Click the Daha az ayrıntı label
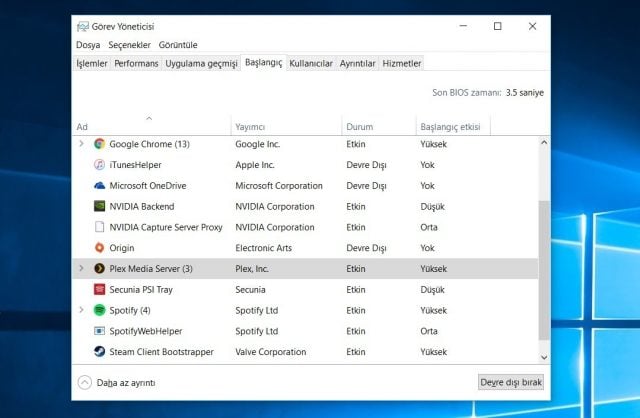Image resolution: width=640 pixels, height=418 pixels. tap(126, 383)
